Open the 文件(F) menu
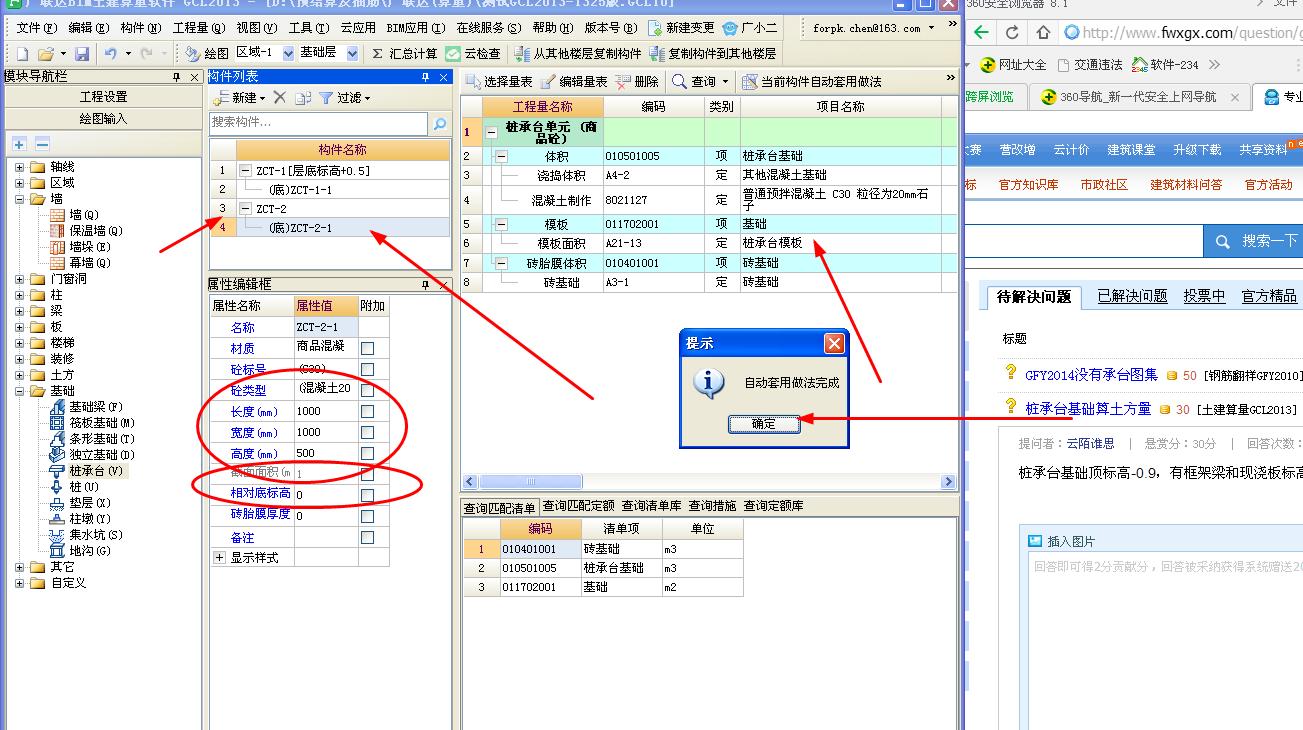 pos(37,28)
